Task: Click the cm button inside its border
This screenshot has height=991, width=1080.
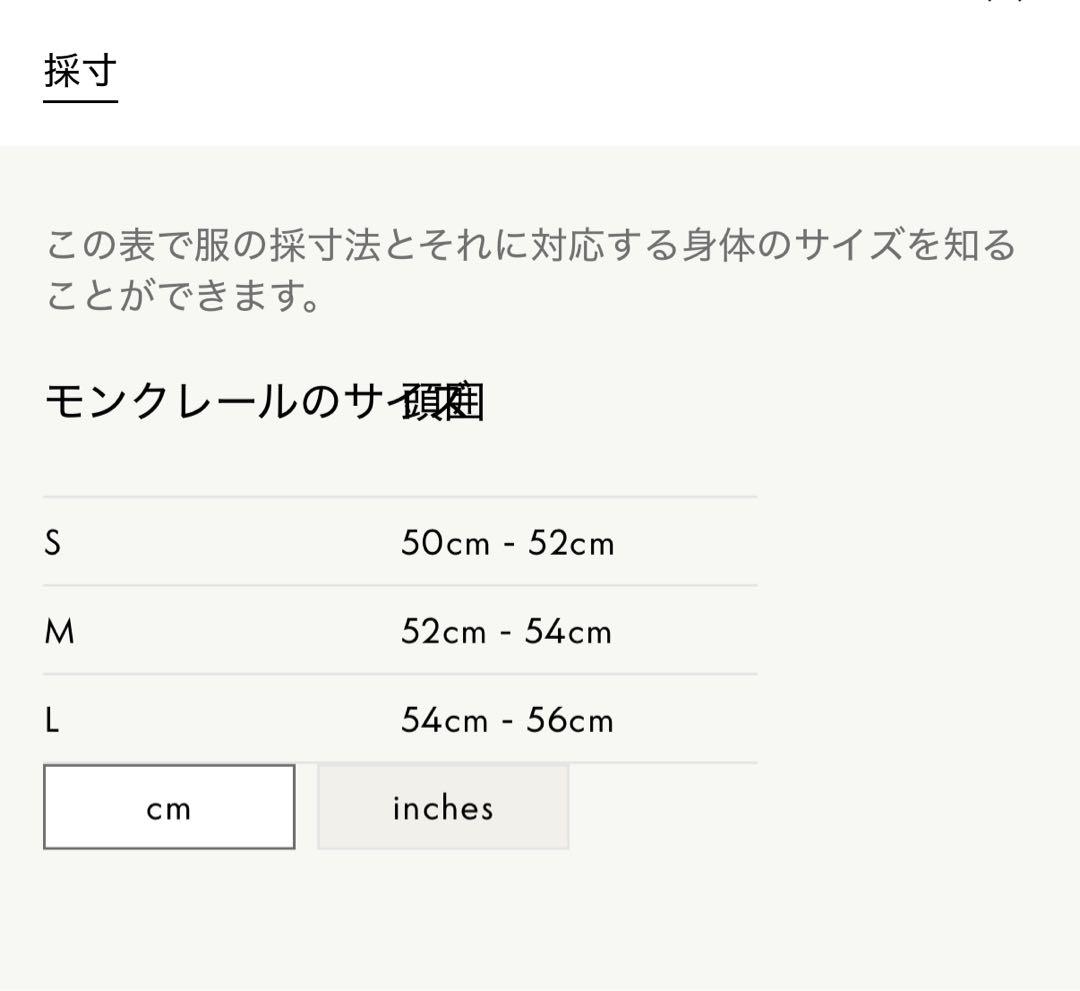Action: [x=167, y=807]
